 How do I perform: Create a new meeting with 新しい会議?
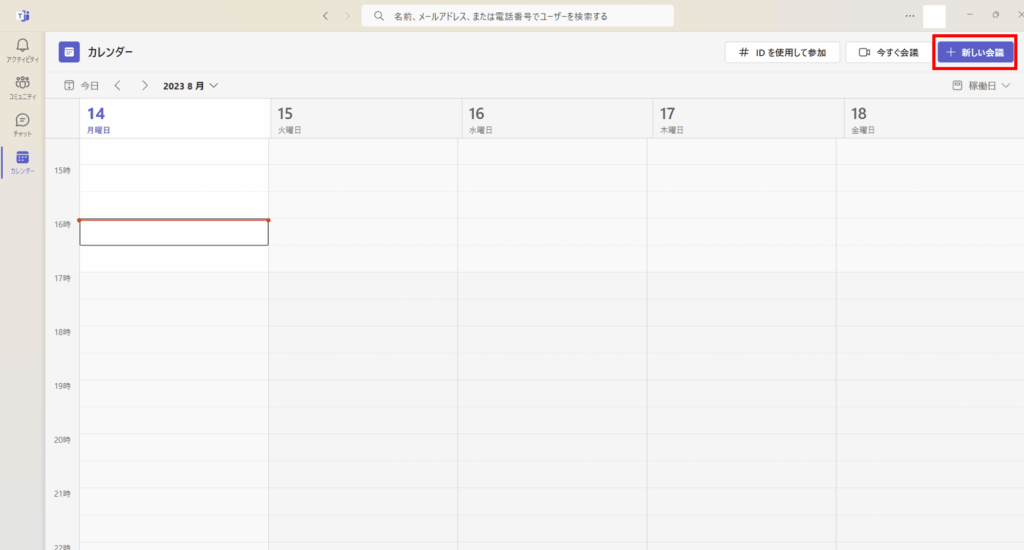976,52
